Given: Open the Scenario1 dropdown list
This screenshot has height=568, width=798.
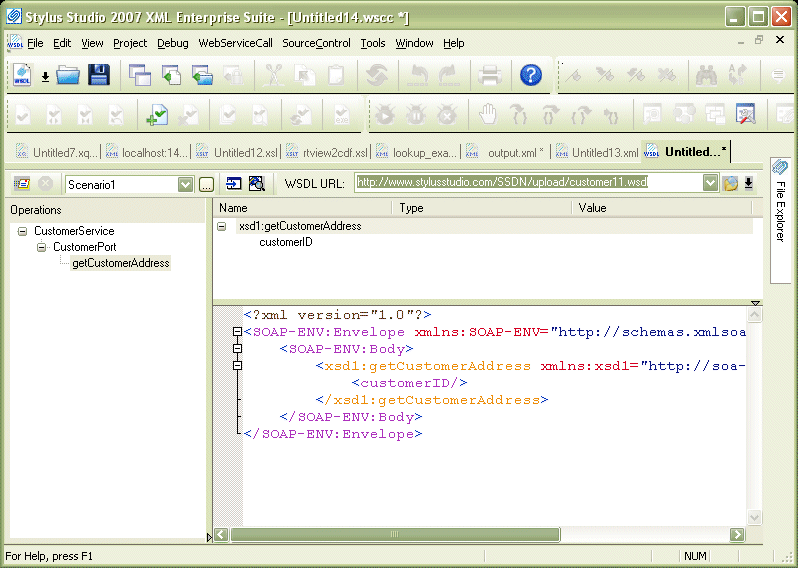Looking at the screenshot, I should [x=185, y=184].
